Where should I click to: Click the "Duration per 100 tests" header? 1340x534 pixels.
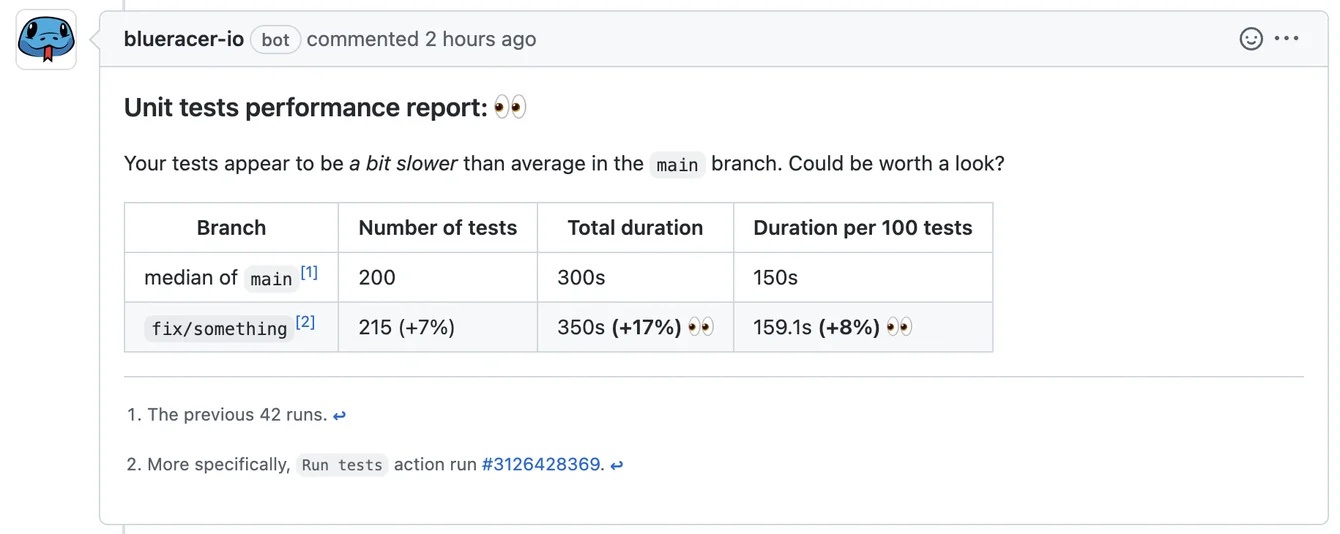tap(862, 228)
